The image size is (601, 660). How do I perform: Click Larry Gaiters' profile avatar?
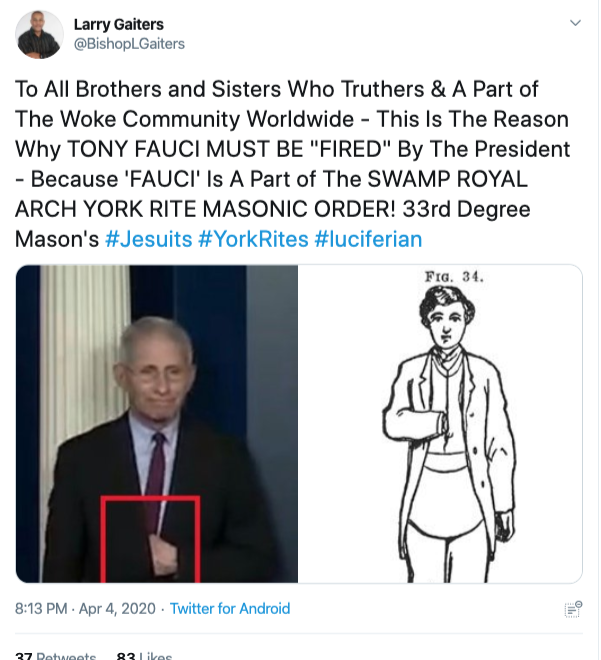(x=40, y=35)
